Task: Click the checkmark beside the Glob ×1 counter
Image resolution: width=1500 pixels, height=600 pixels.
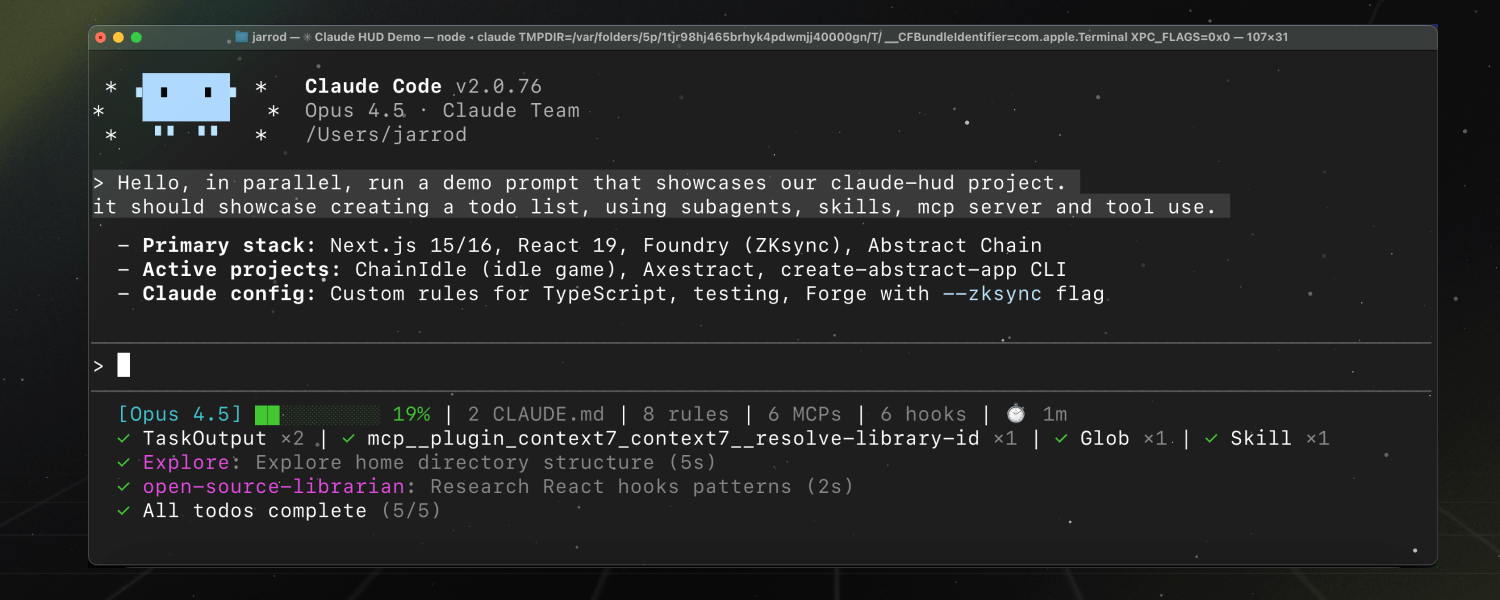Action: tap(1062, 438)
